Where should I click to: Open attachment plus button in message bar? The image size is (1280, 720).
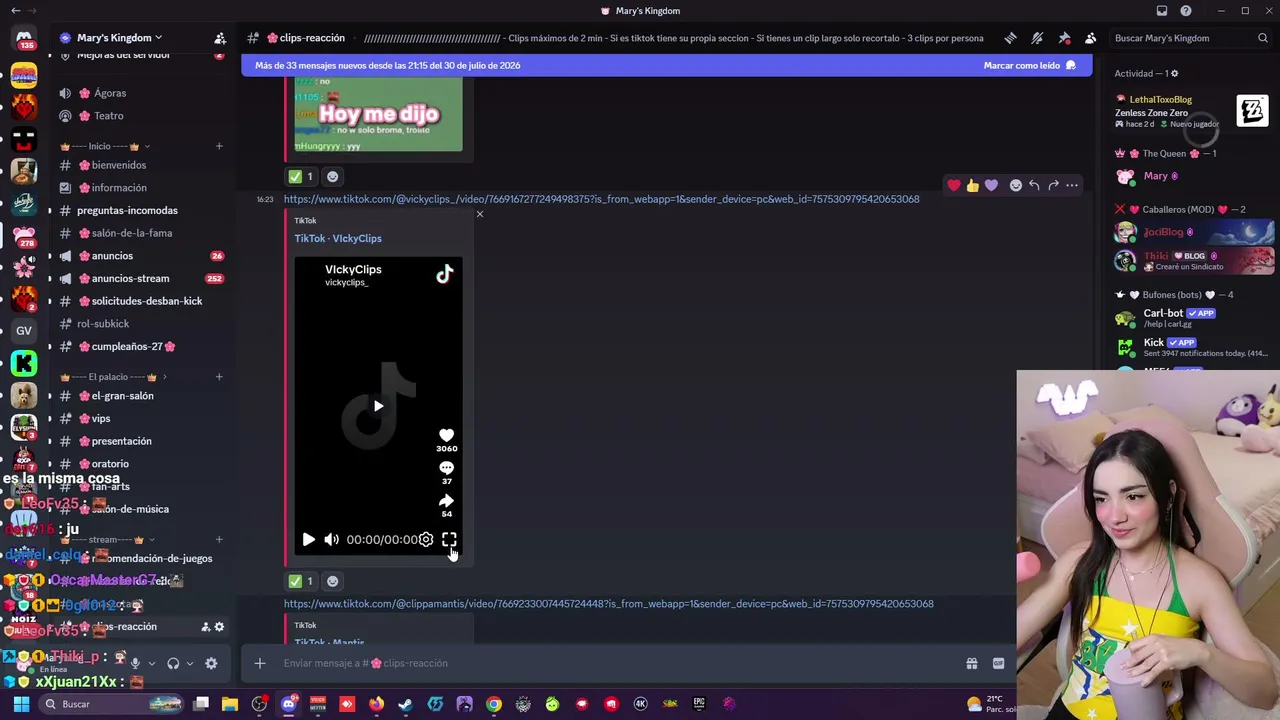(260, 663)
